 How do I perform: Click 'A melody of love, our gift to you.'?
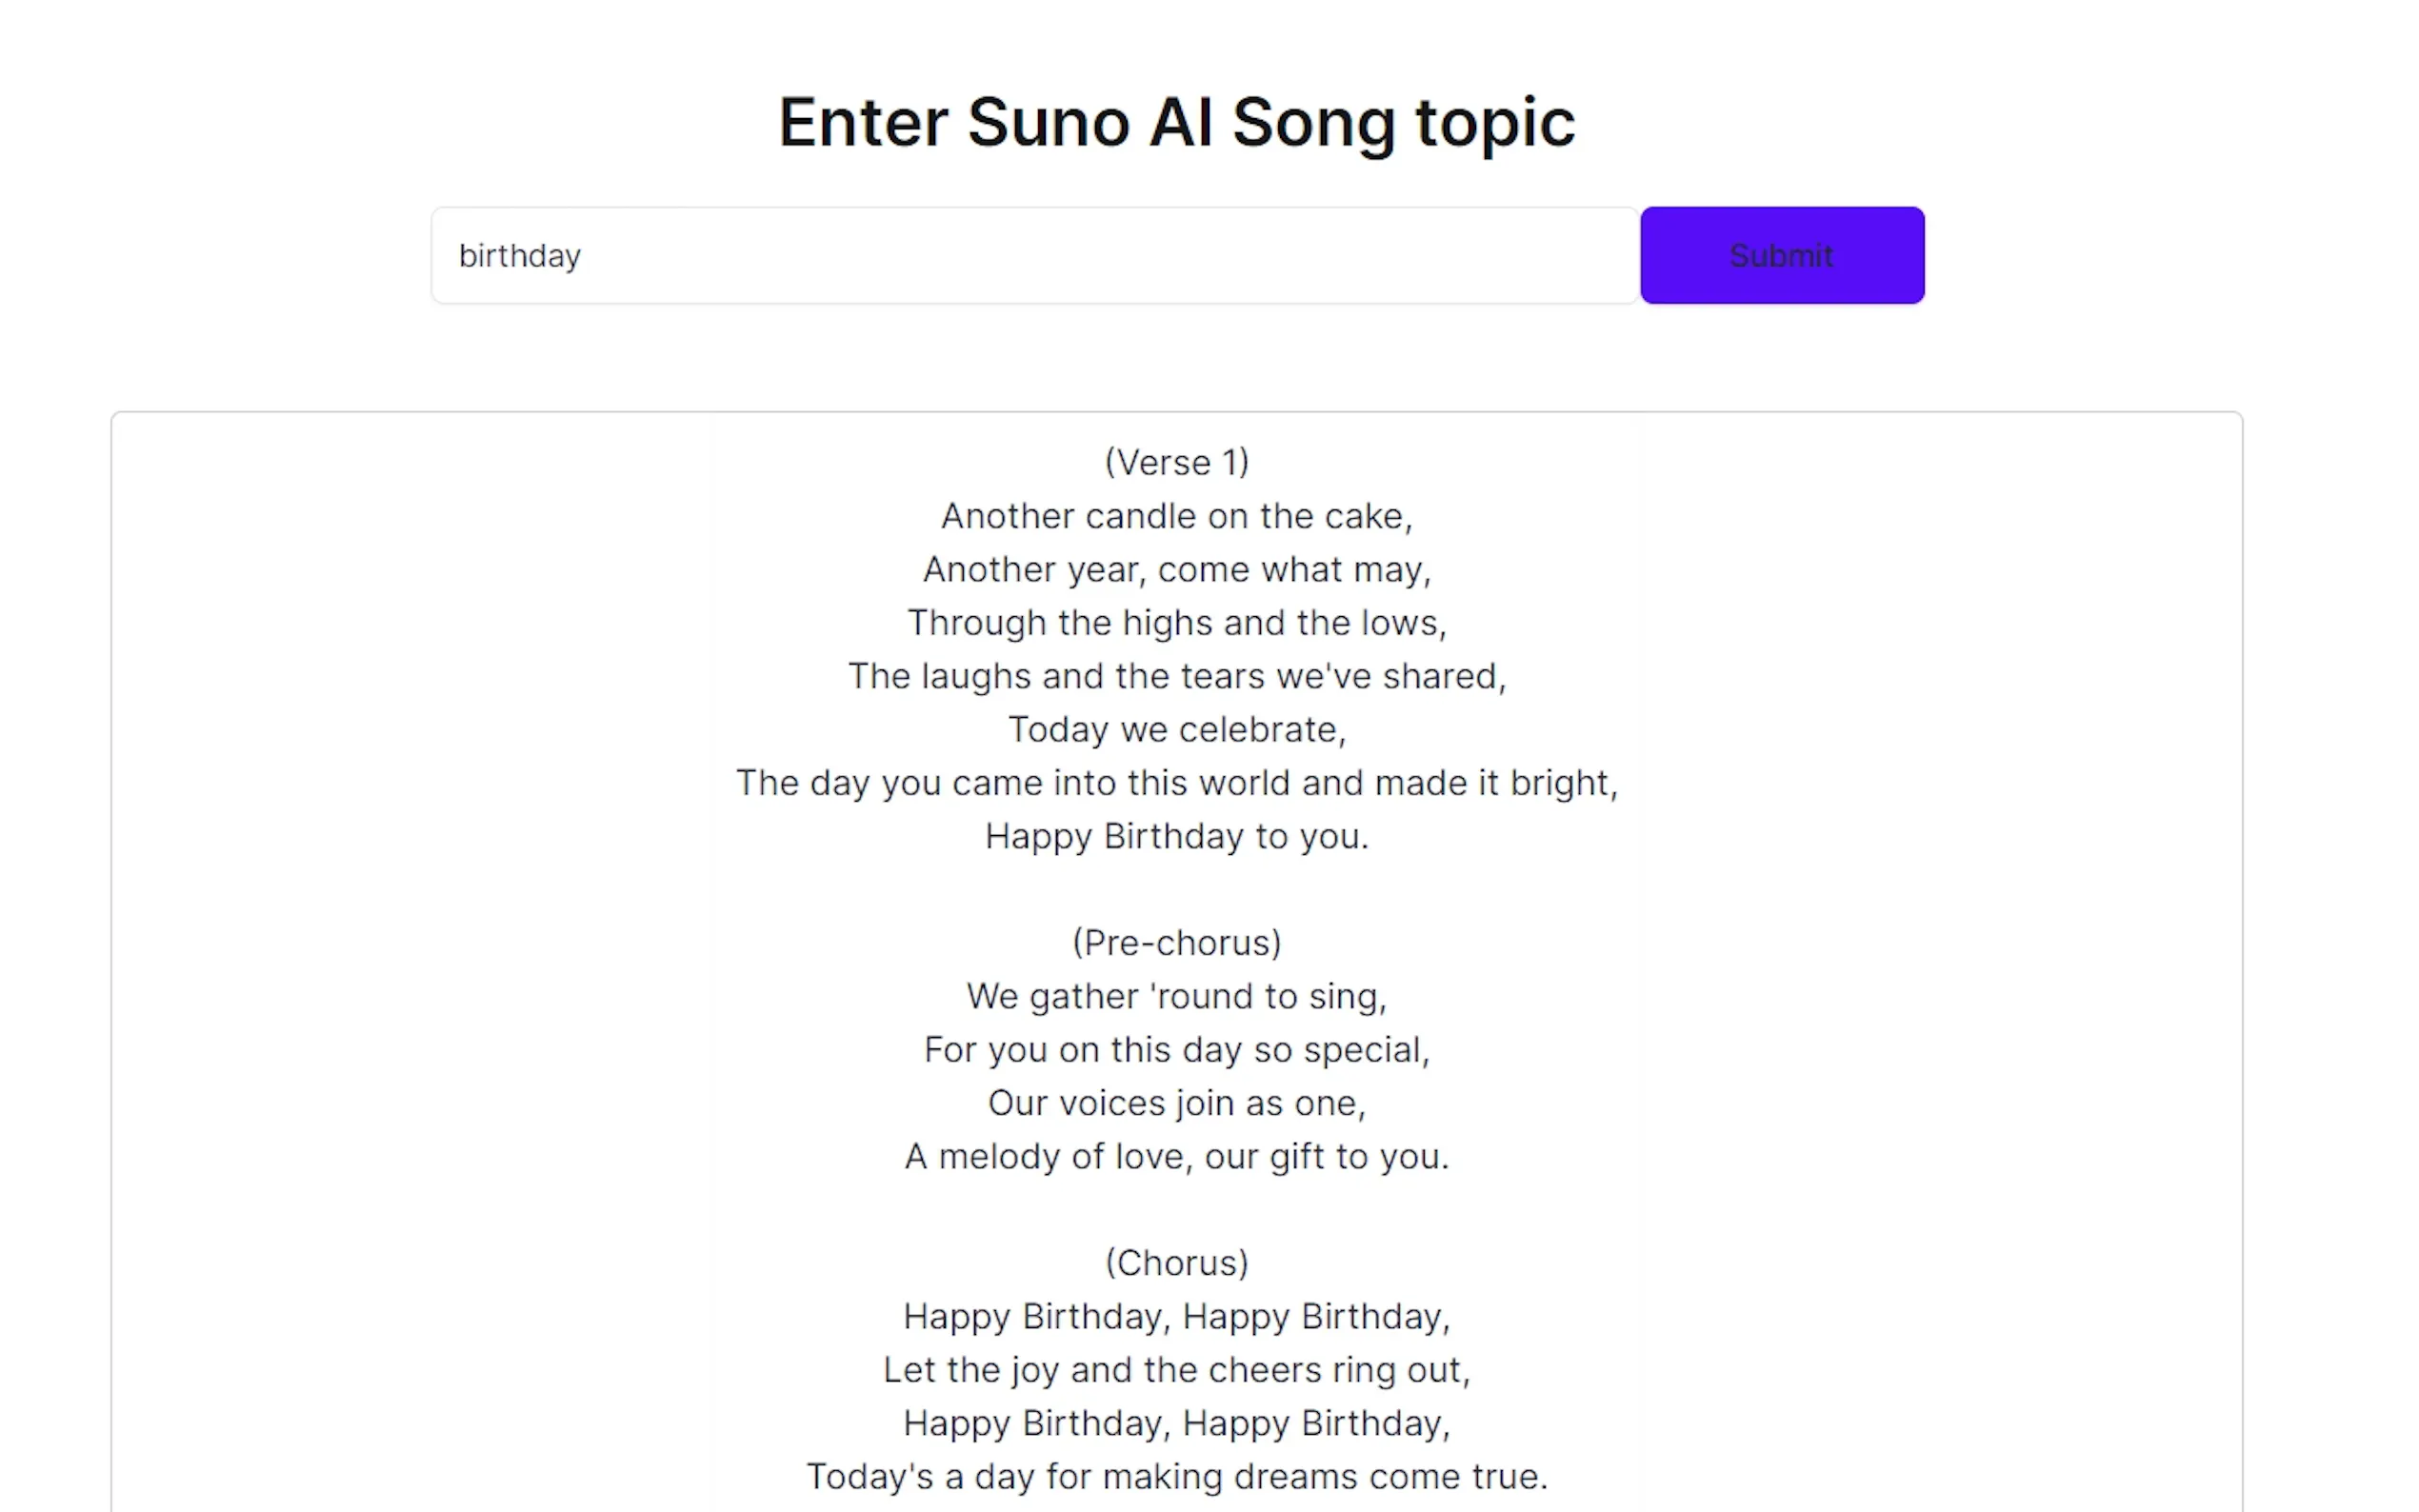(x=1176, y=1156)
